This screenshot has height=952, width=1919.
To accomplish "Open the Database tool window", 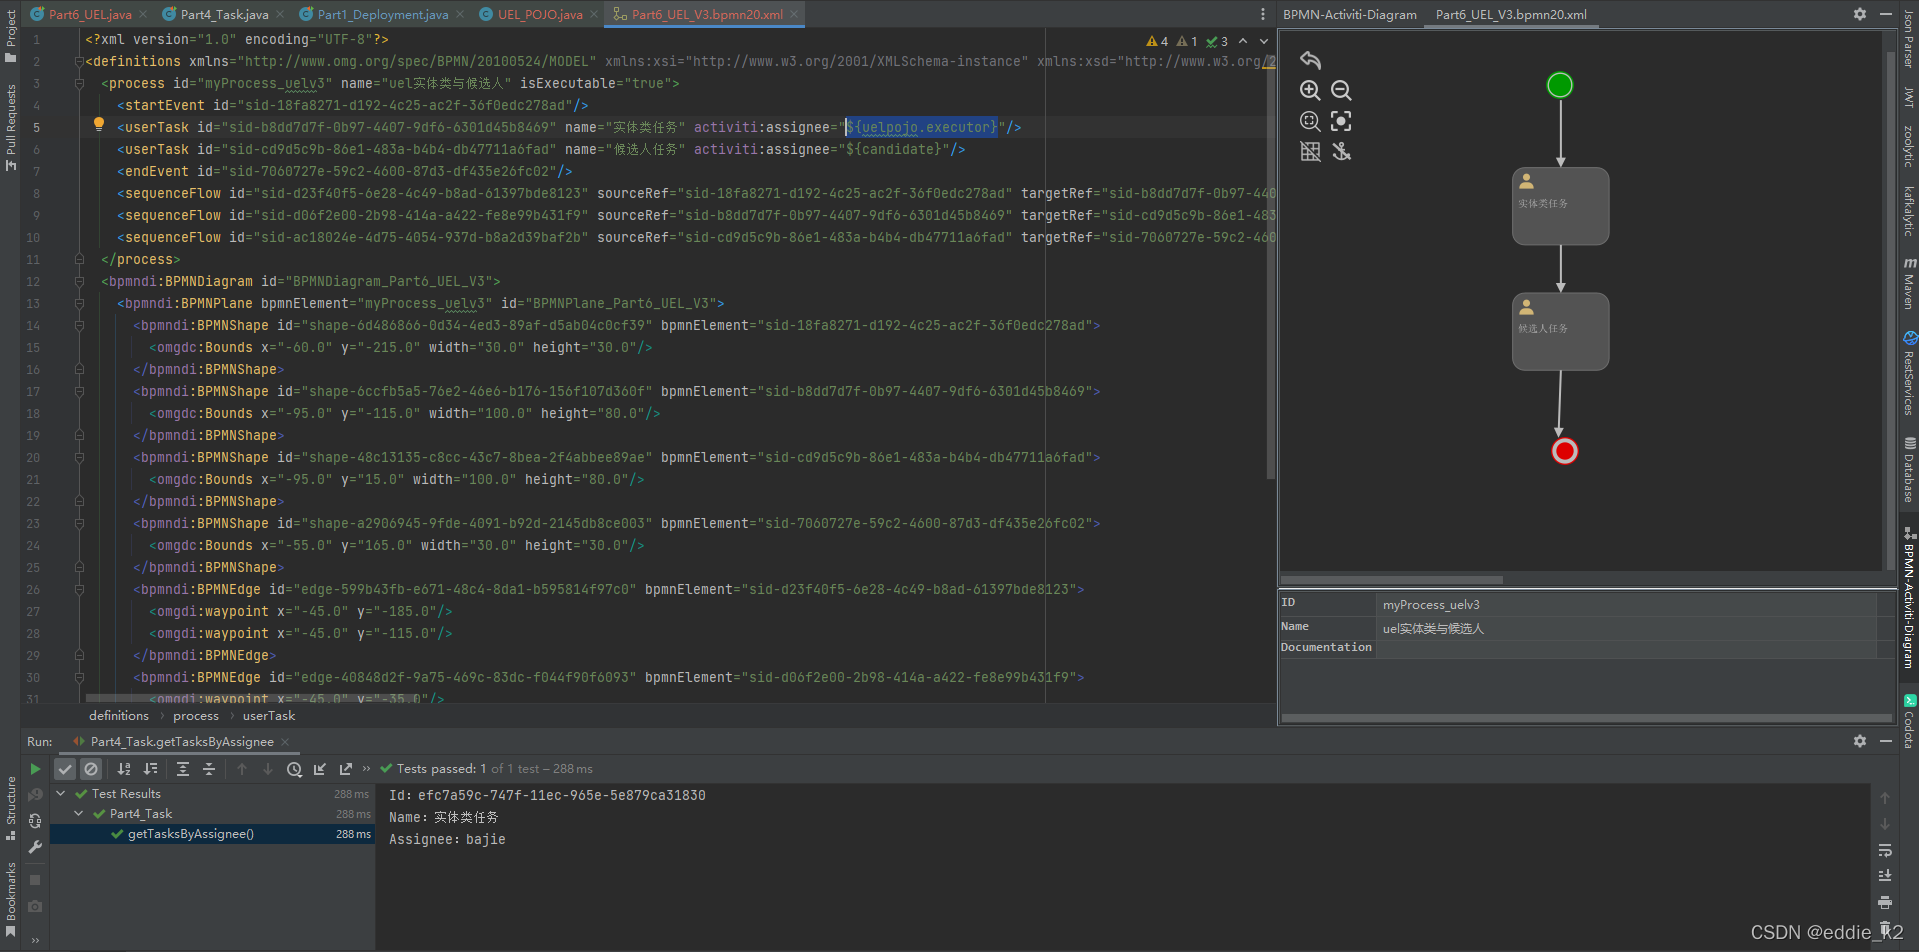I will tap(1909, 469).
